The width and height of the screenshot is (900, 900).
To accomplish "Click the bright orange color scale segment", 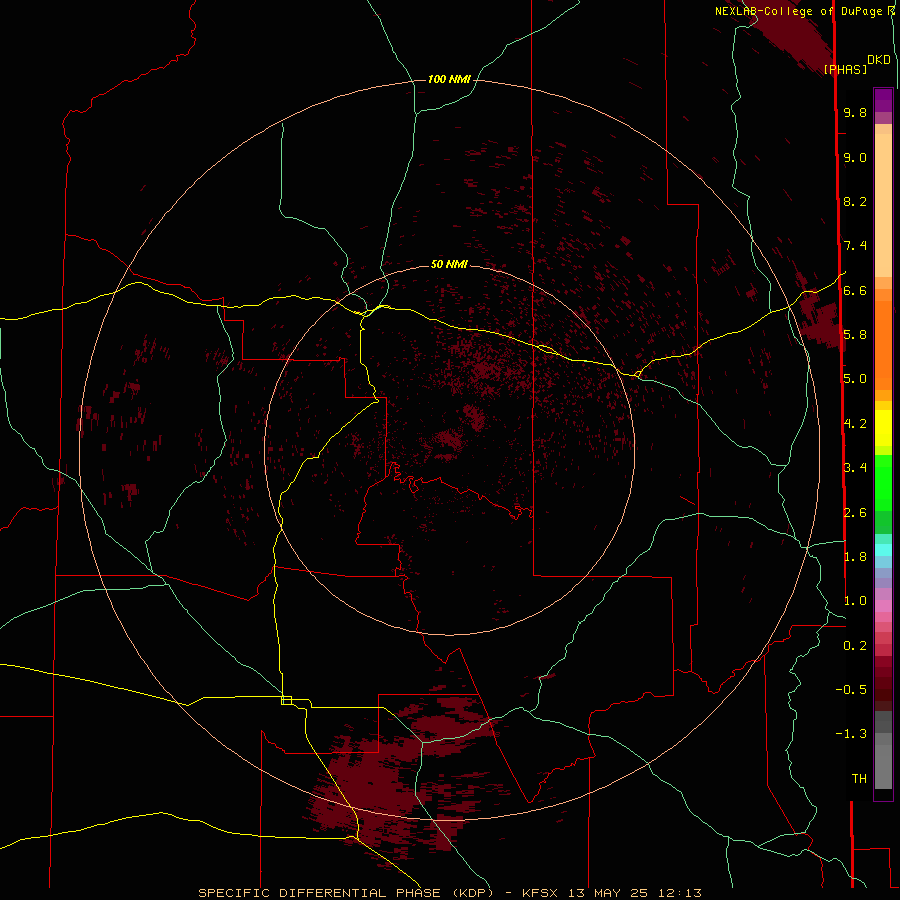I will [x=883, y=346].
